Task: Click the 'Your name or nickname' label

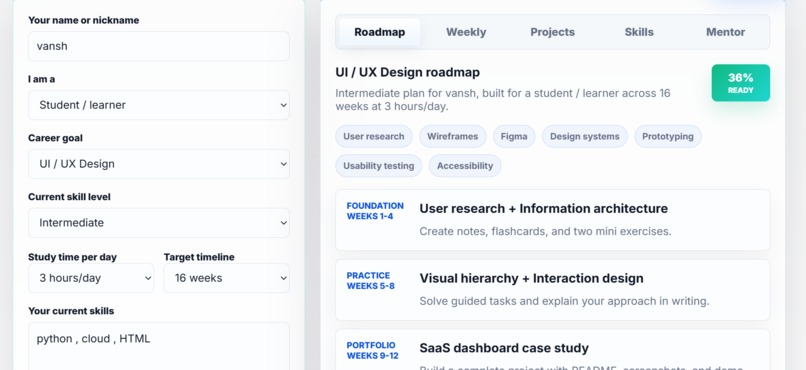Action: pyautogui.click(x=83, y=20)
